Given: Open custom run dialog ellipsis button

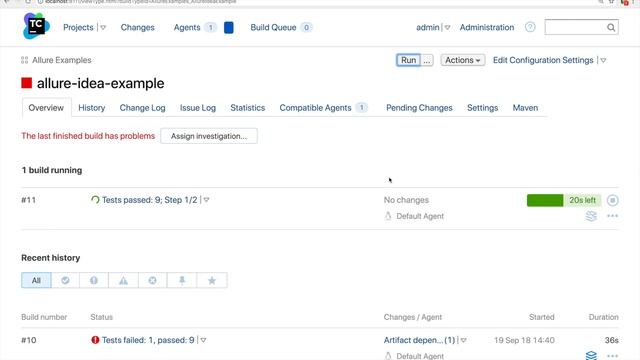Looking at the screenshot, I should (427, 60).
